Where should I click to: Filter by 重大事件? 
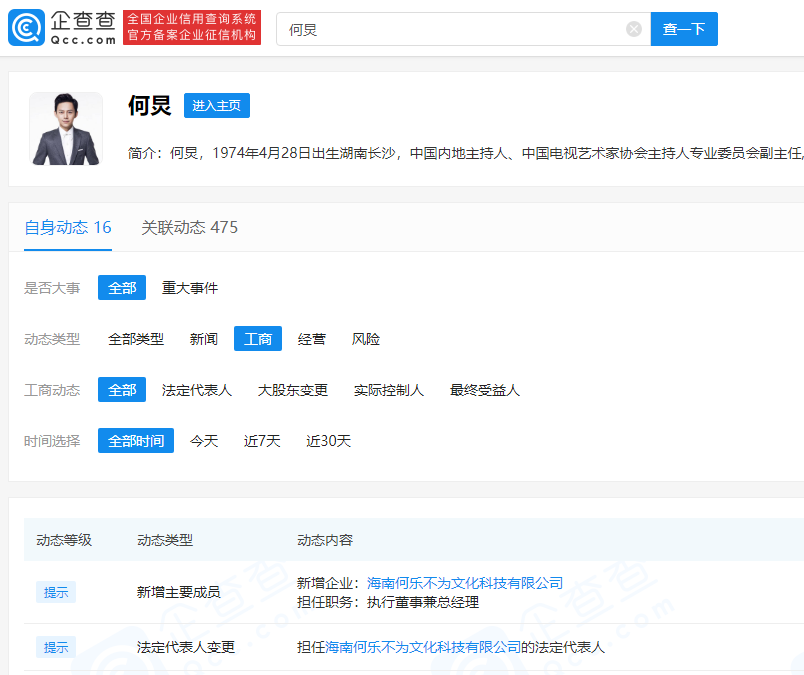pos(190,288)
